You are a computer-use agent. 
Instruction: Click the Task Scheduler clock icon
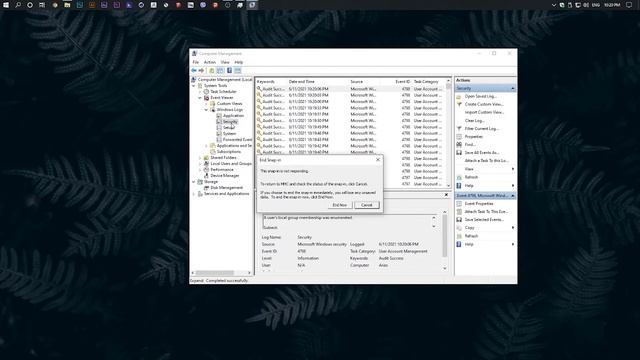[x=207, y=92]
